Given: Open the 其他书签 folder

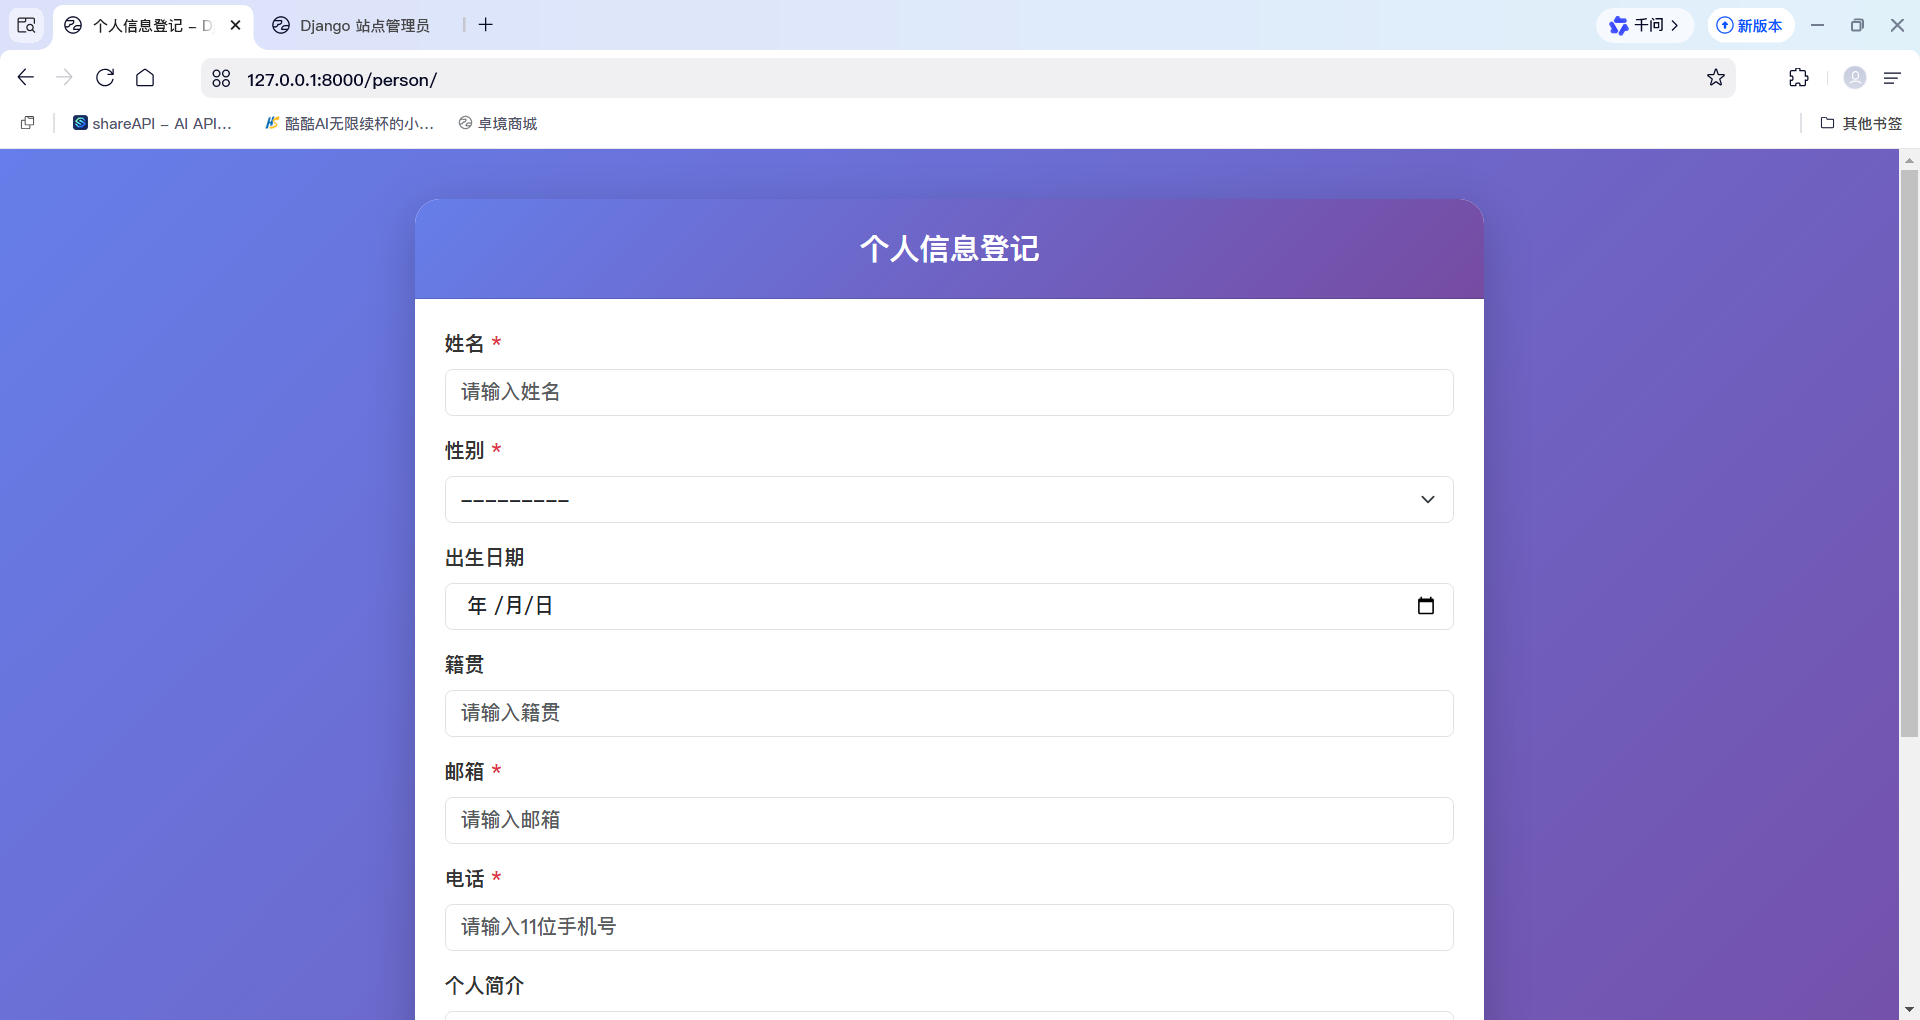Looking at the screenshot, I should 1861,123.
